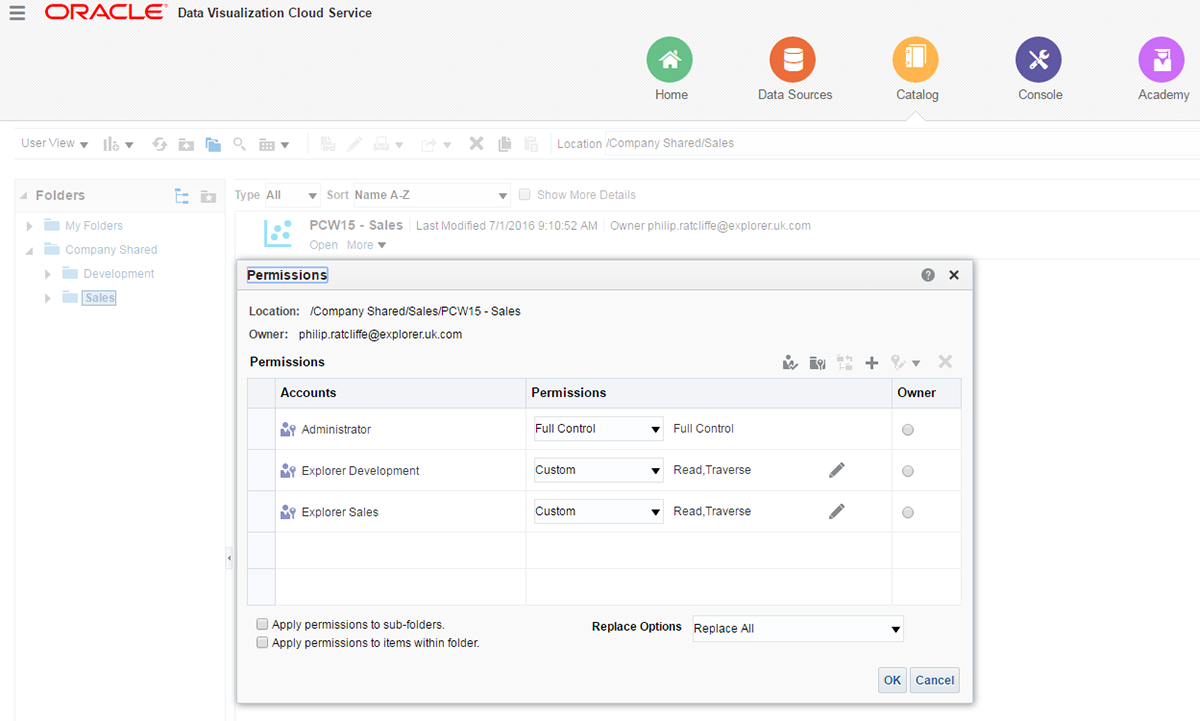
Task: Open the Academy page icon
Action: coord(1162,60)
